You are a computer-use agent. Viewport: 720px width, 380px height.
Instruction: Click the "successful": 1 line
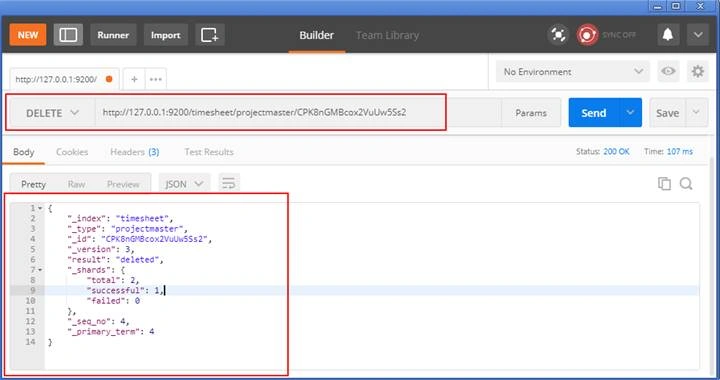tap(125, 291)
